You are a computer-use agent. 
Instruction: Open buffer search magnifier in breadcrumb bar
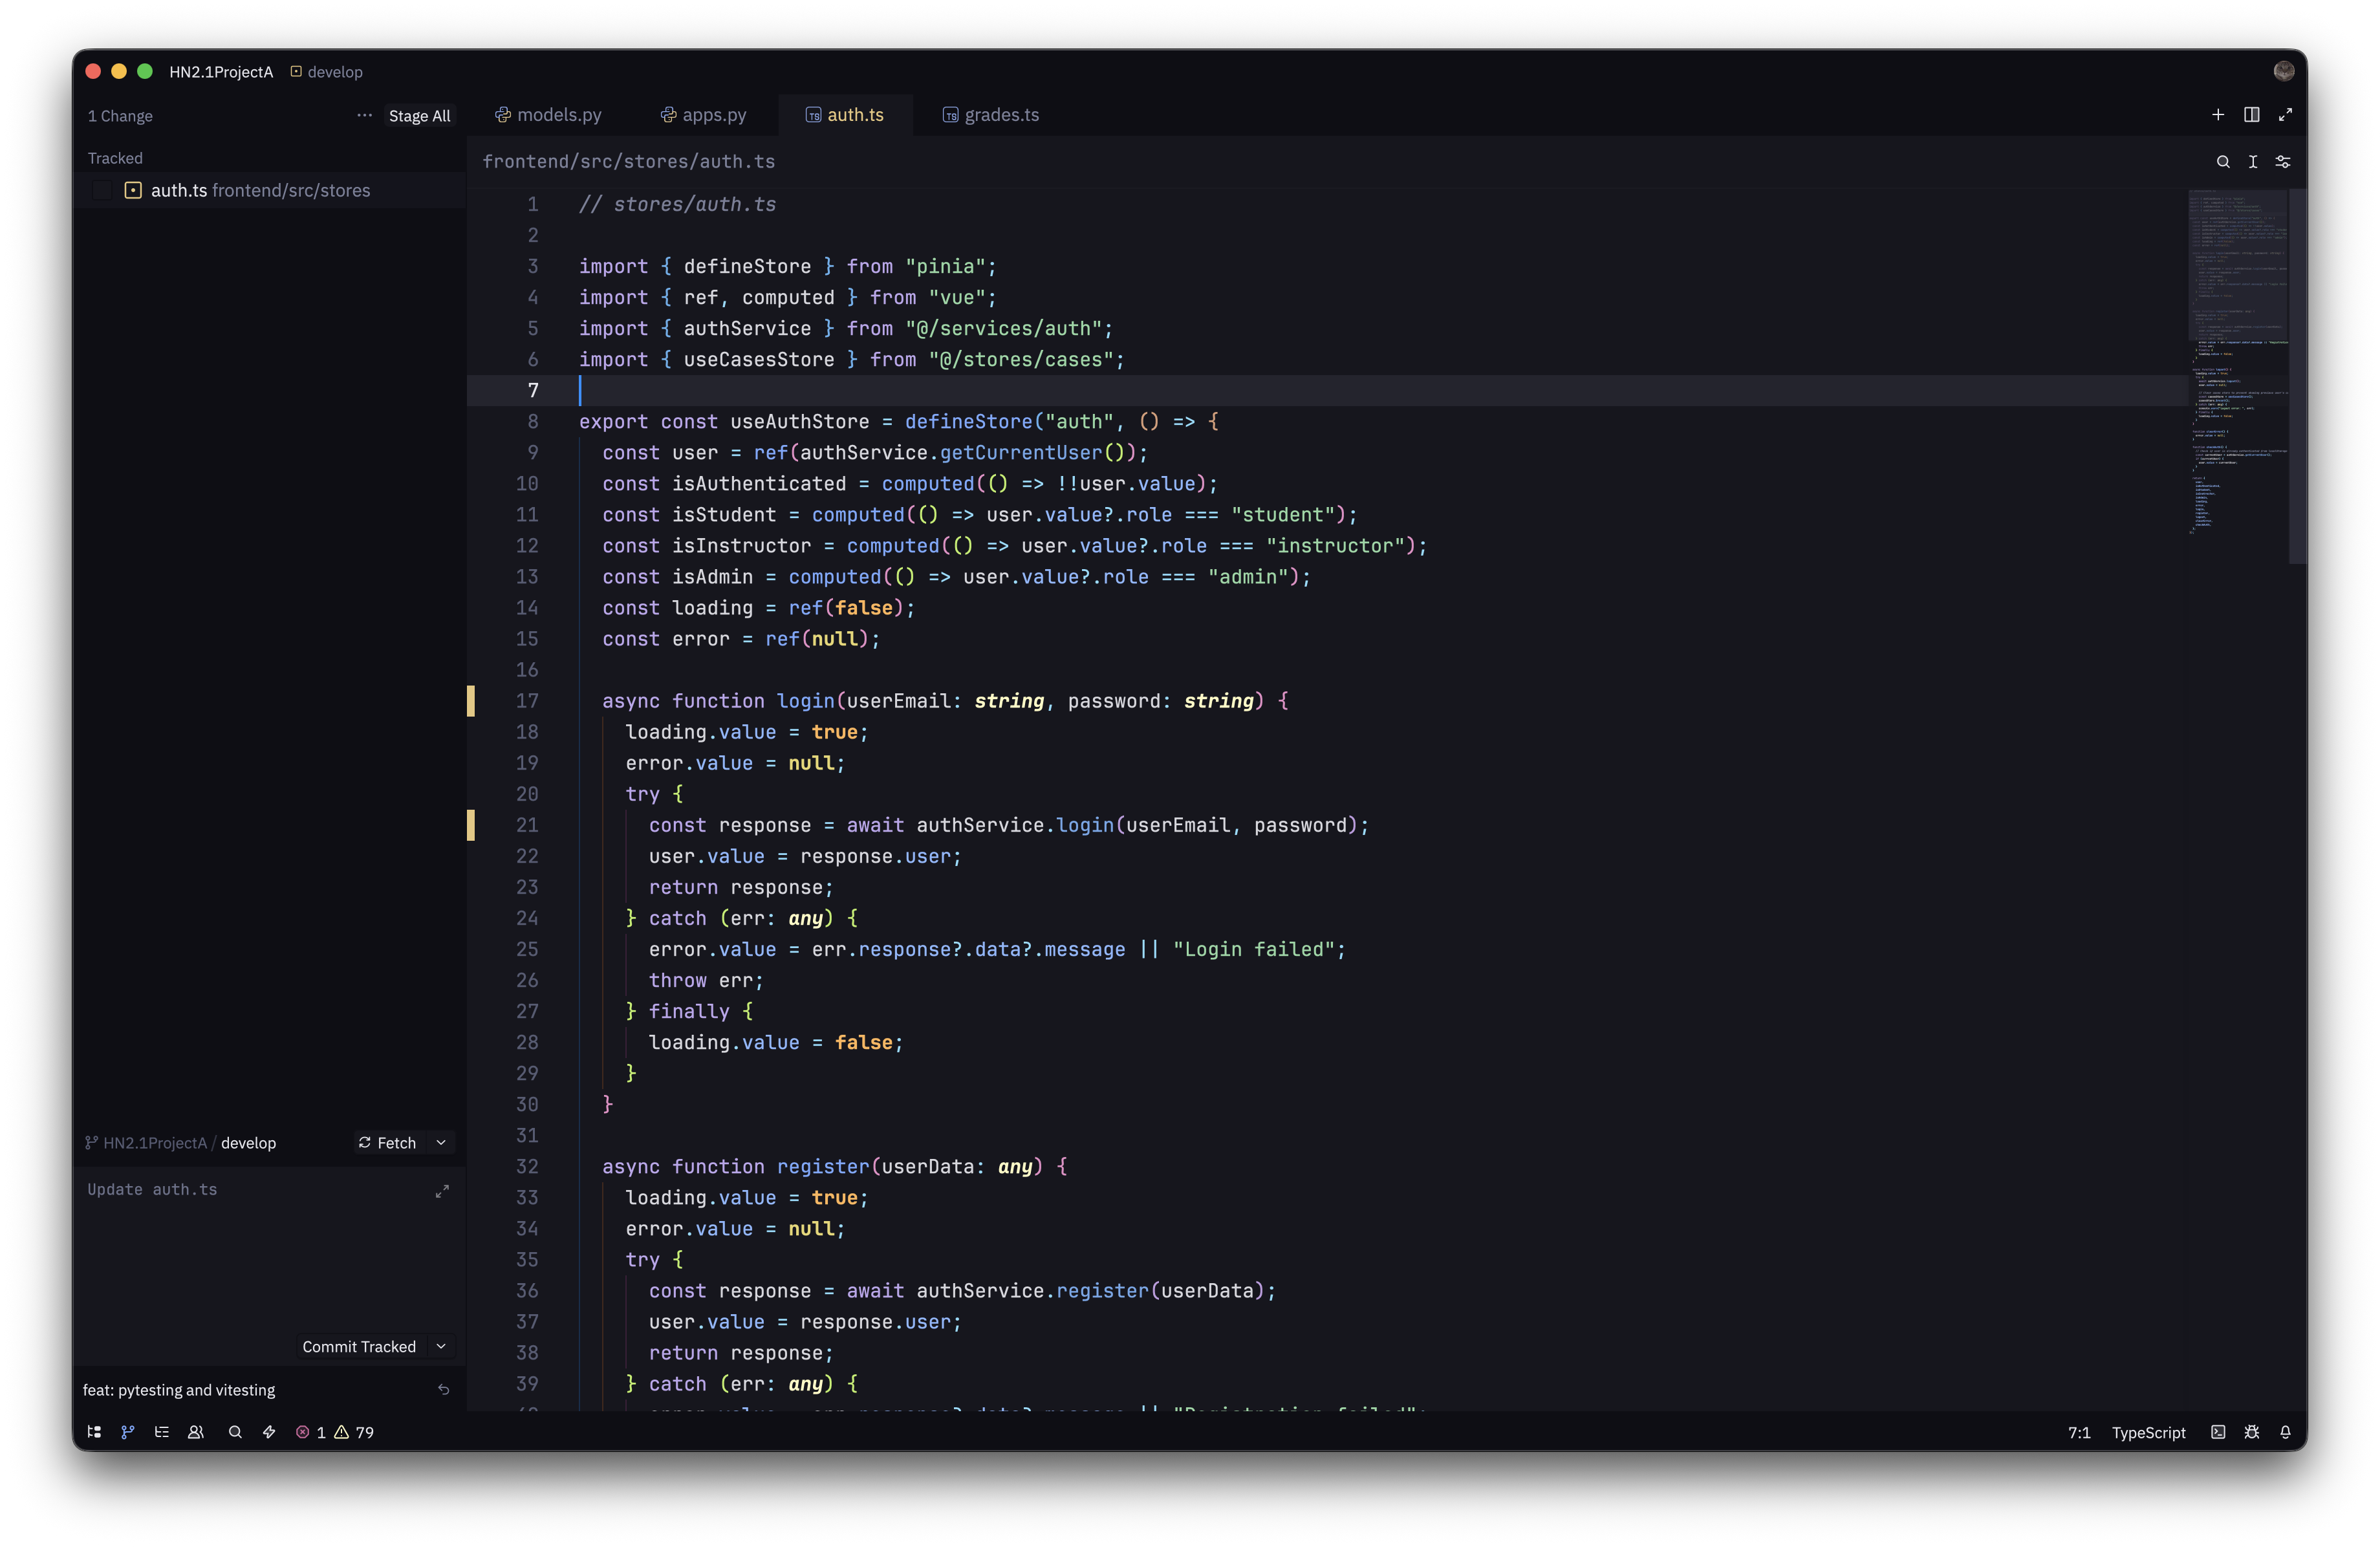pos(2223,161)
